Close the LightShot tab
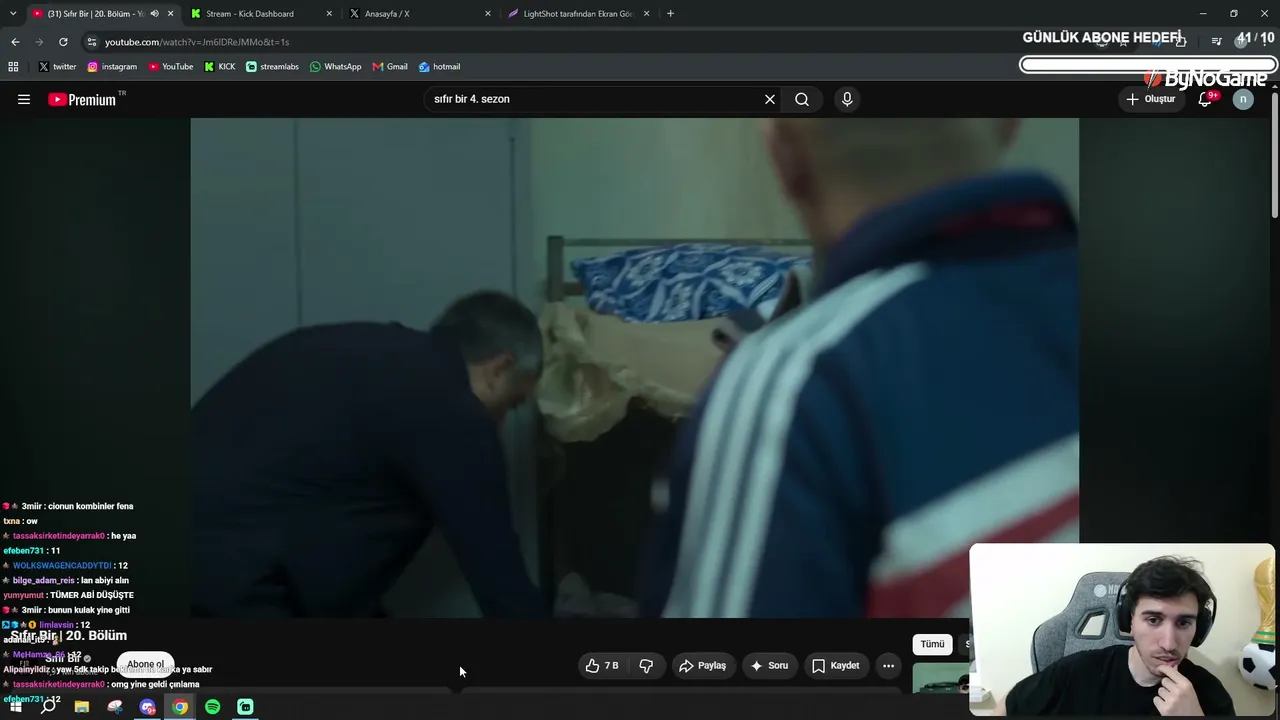Screen dimensions: 1280x720 point(646,14)
